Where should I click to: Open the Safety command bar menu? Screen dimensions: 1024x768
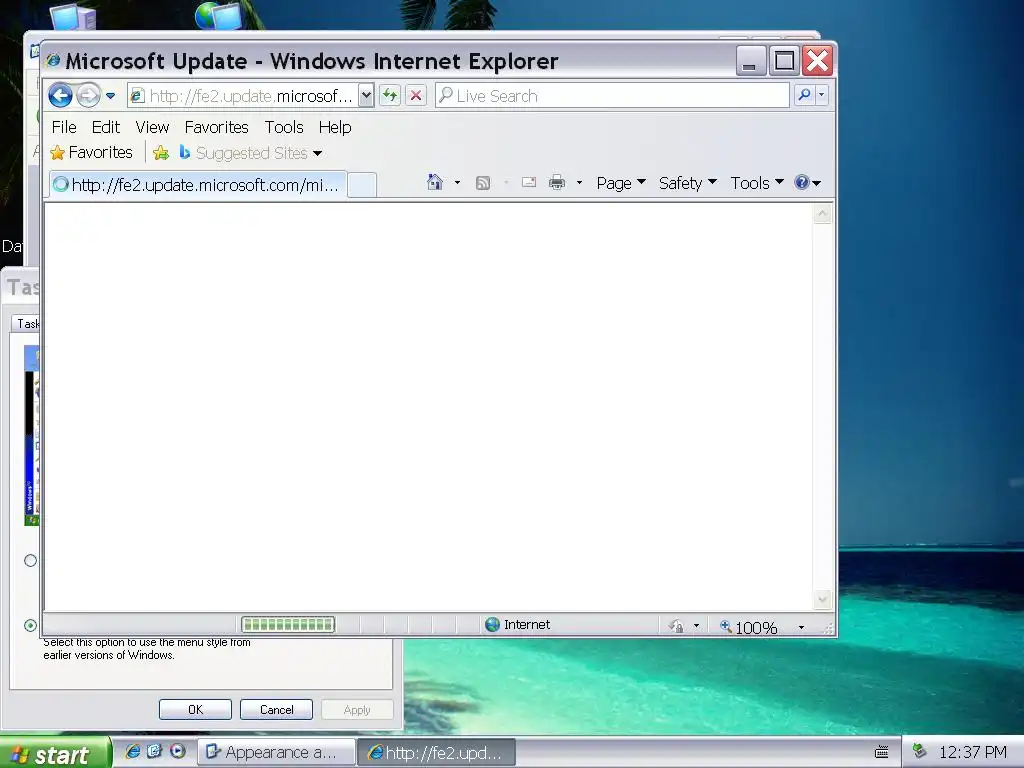(688, 183)
